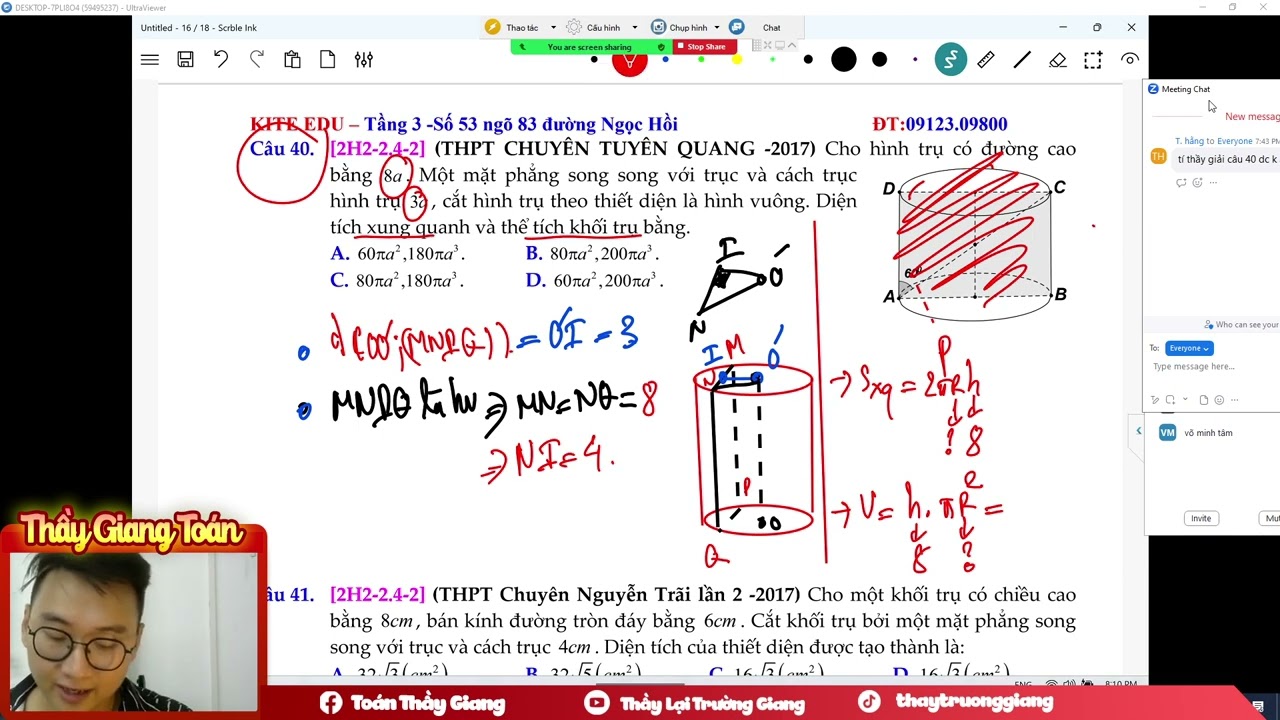Reply to T. hằng's chat message
1280x720 pixels.
point(1181,183)
